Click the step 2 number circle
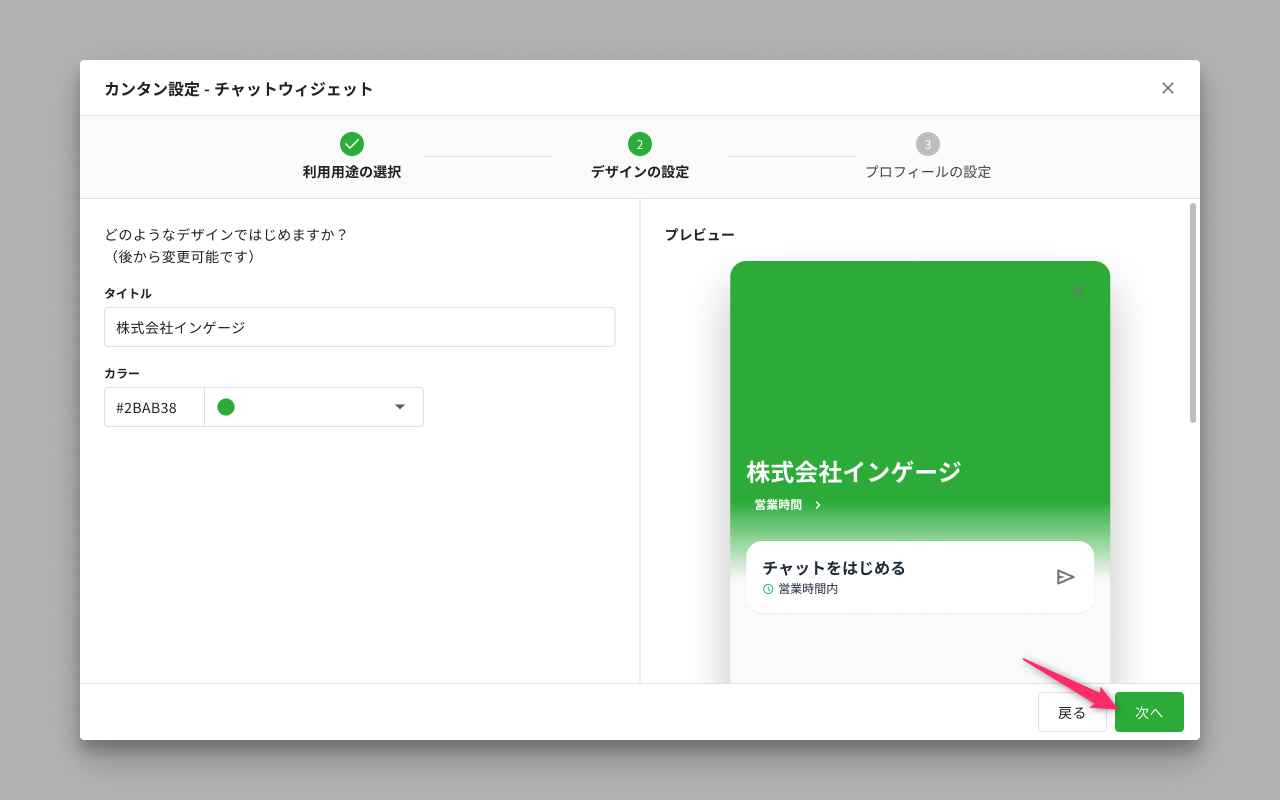 click(x=640, y=144)
